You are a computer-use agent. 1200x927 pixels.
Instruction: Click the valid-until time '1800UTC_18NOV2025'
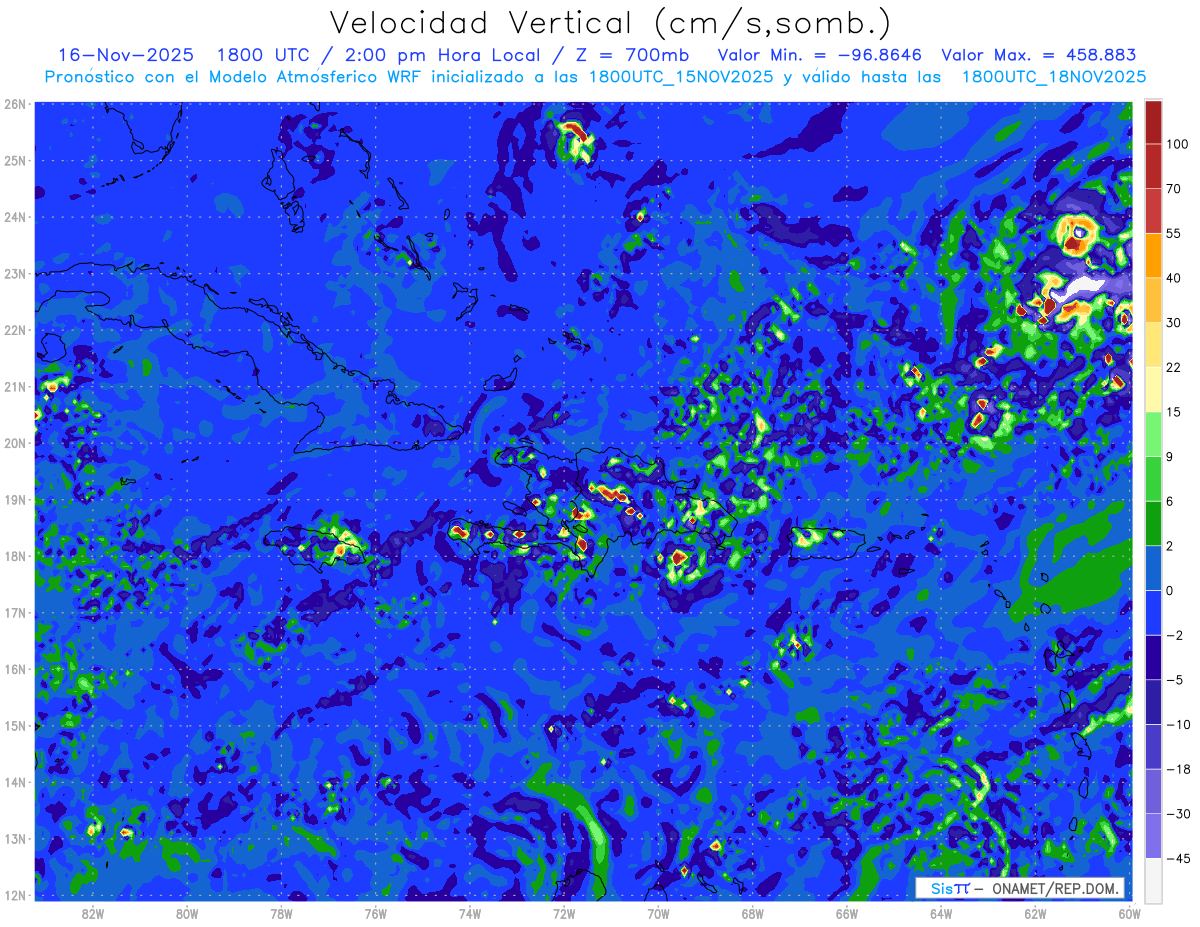[1054, 77]
